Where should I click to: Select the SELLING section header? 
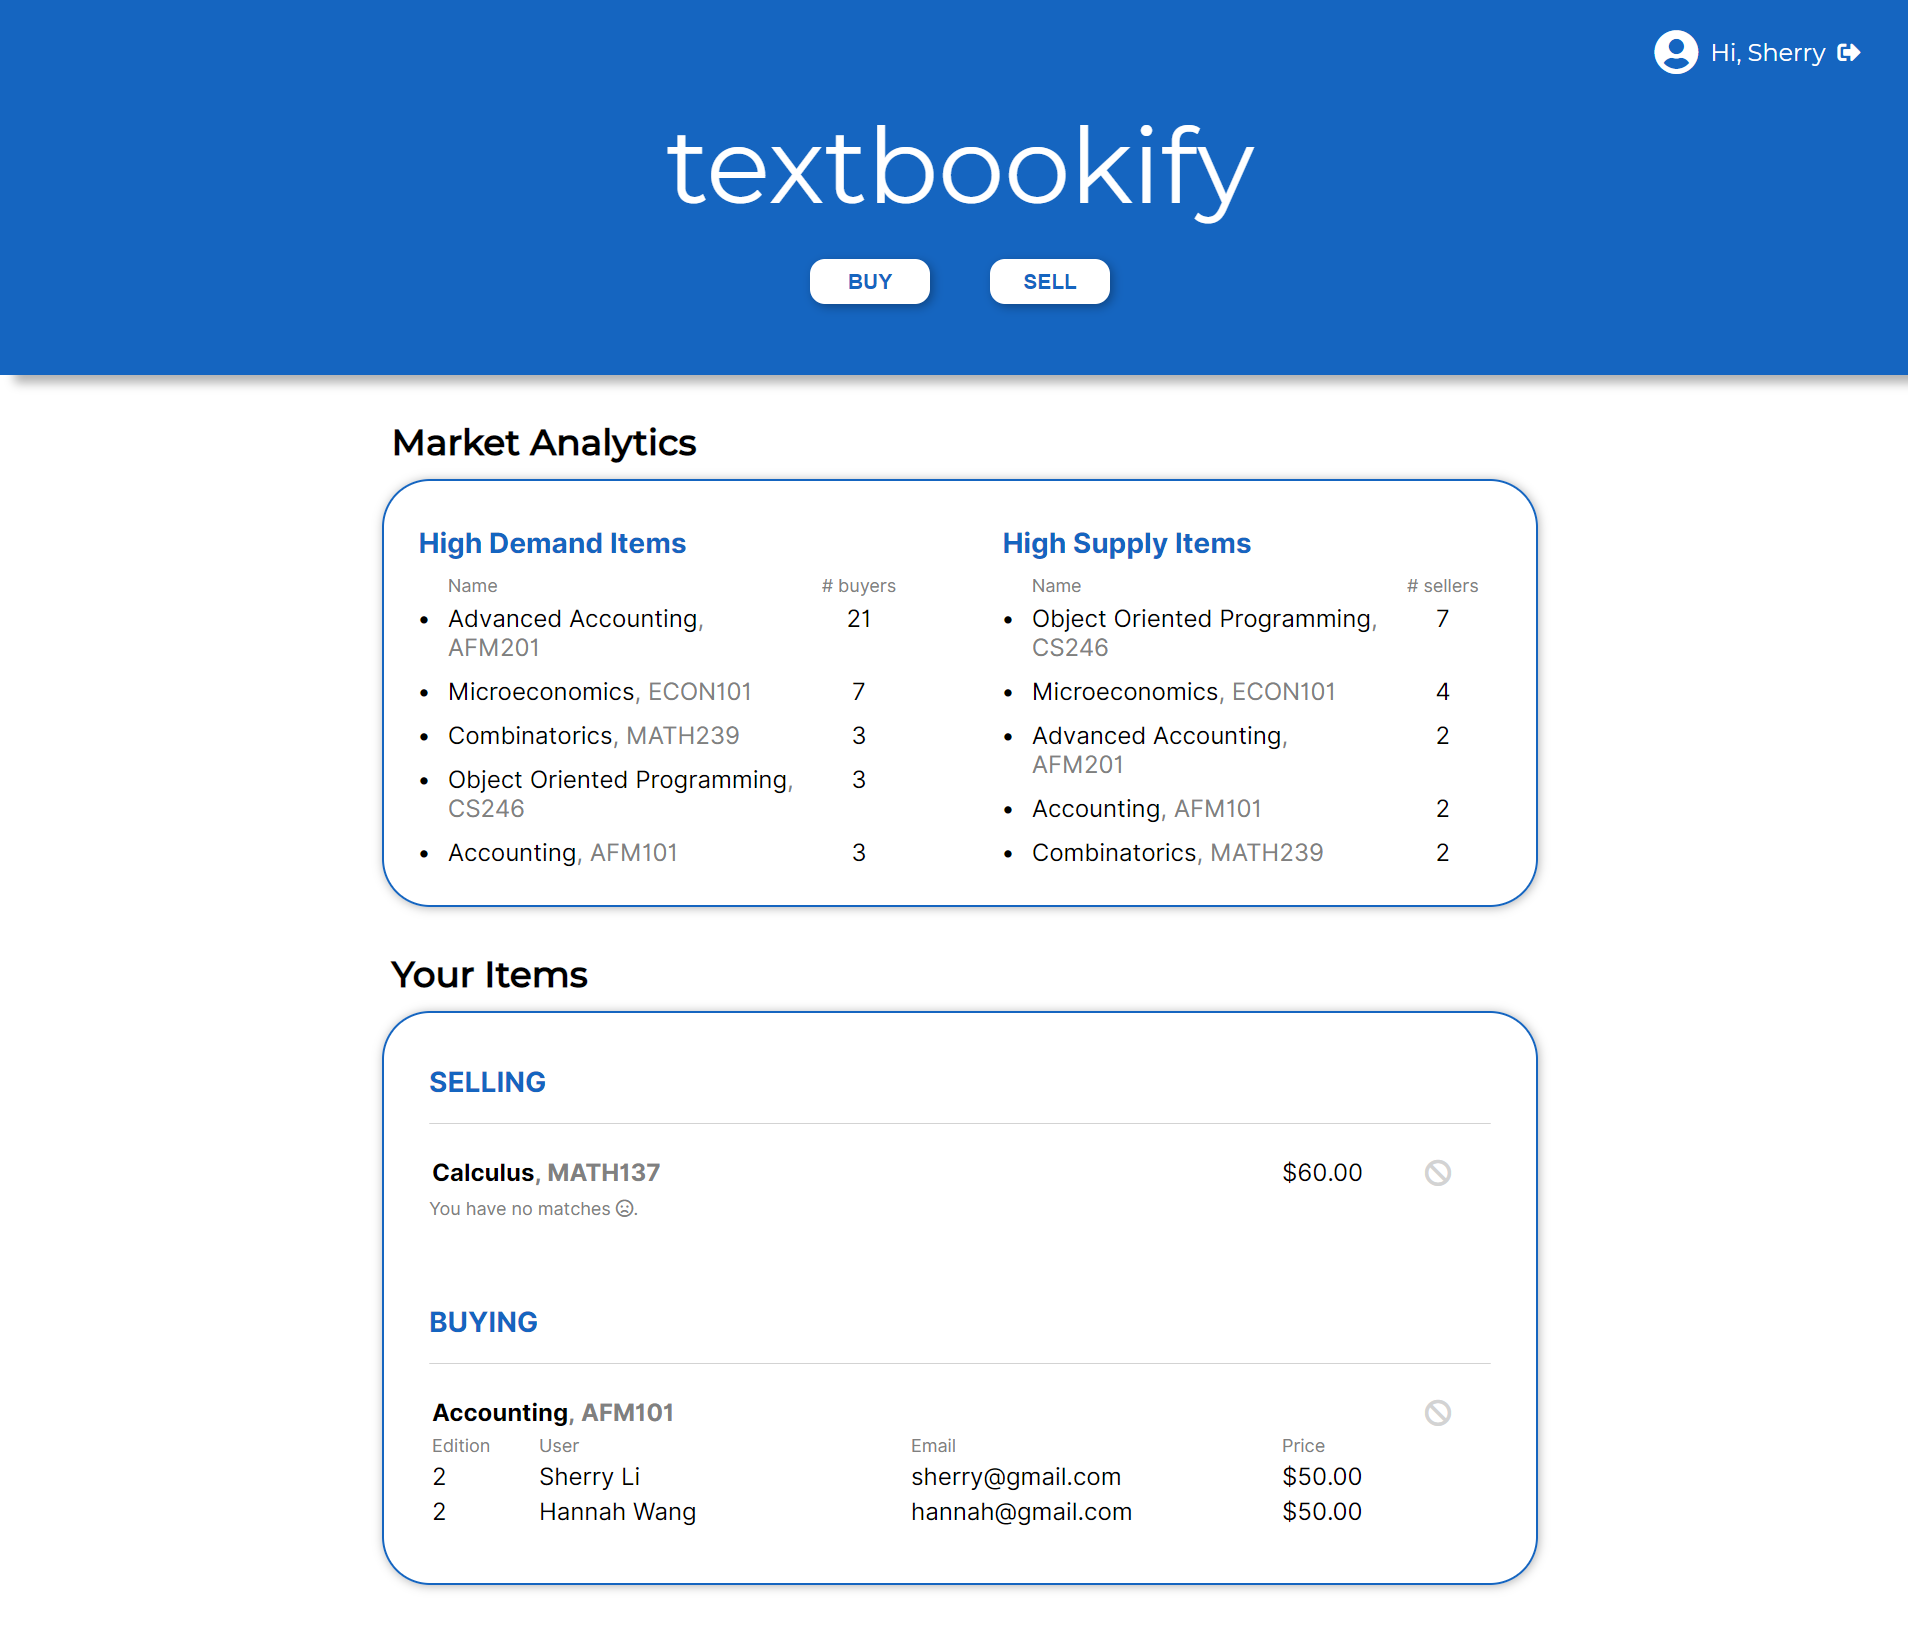487,1081
